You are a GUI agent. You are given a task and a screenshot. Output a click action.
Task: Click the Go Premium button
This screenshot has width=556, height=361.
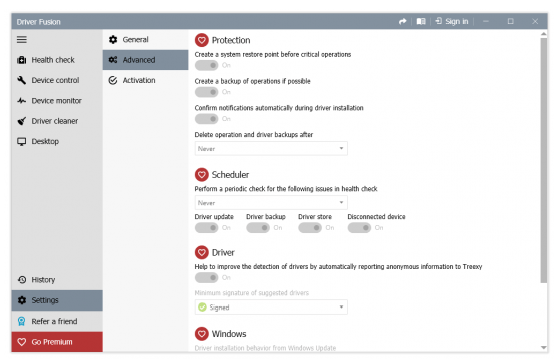(x=57, y=342)
